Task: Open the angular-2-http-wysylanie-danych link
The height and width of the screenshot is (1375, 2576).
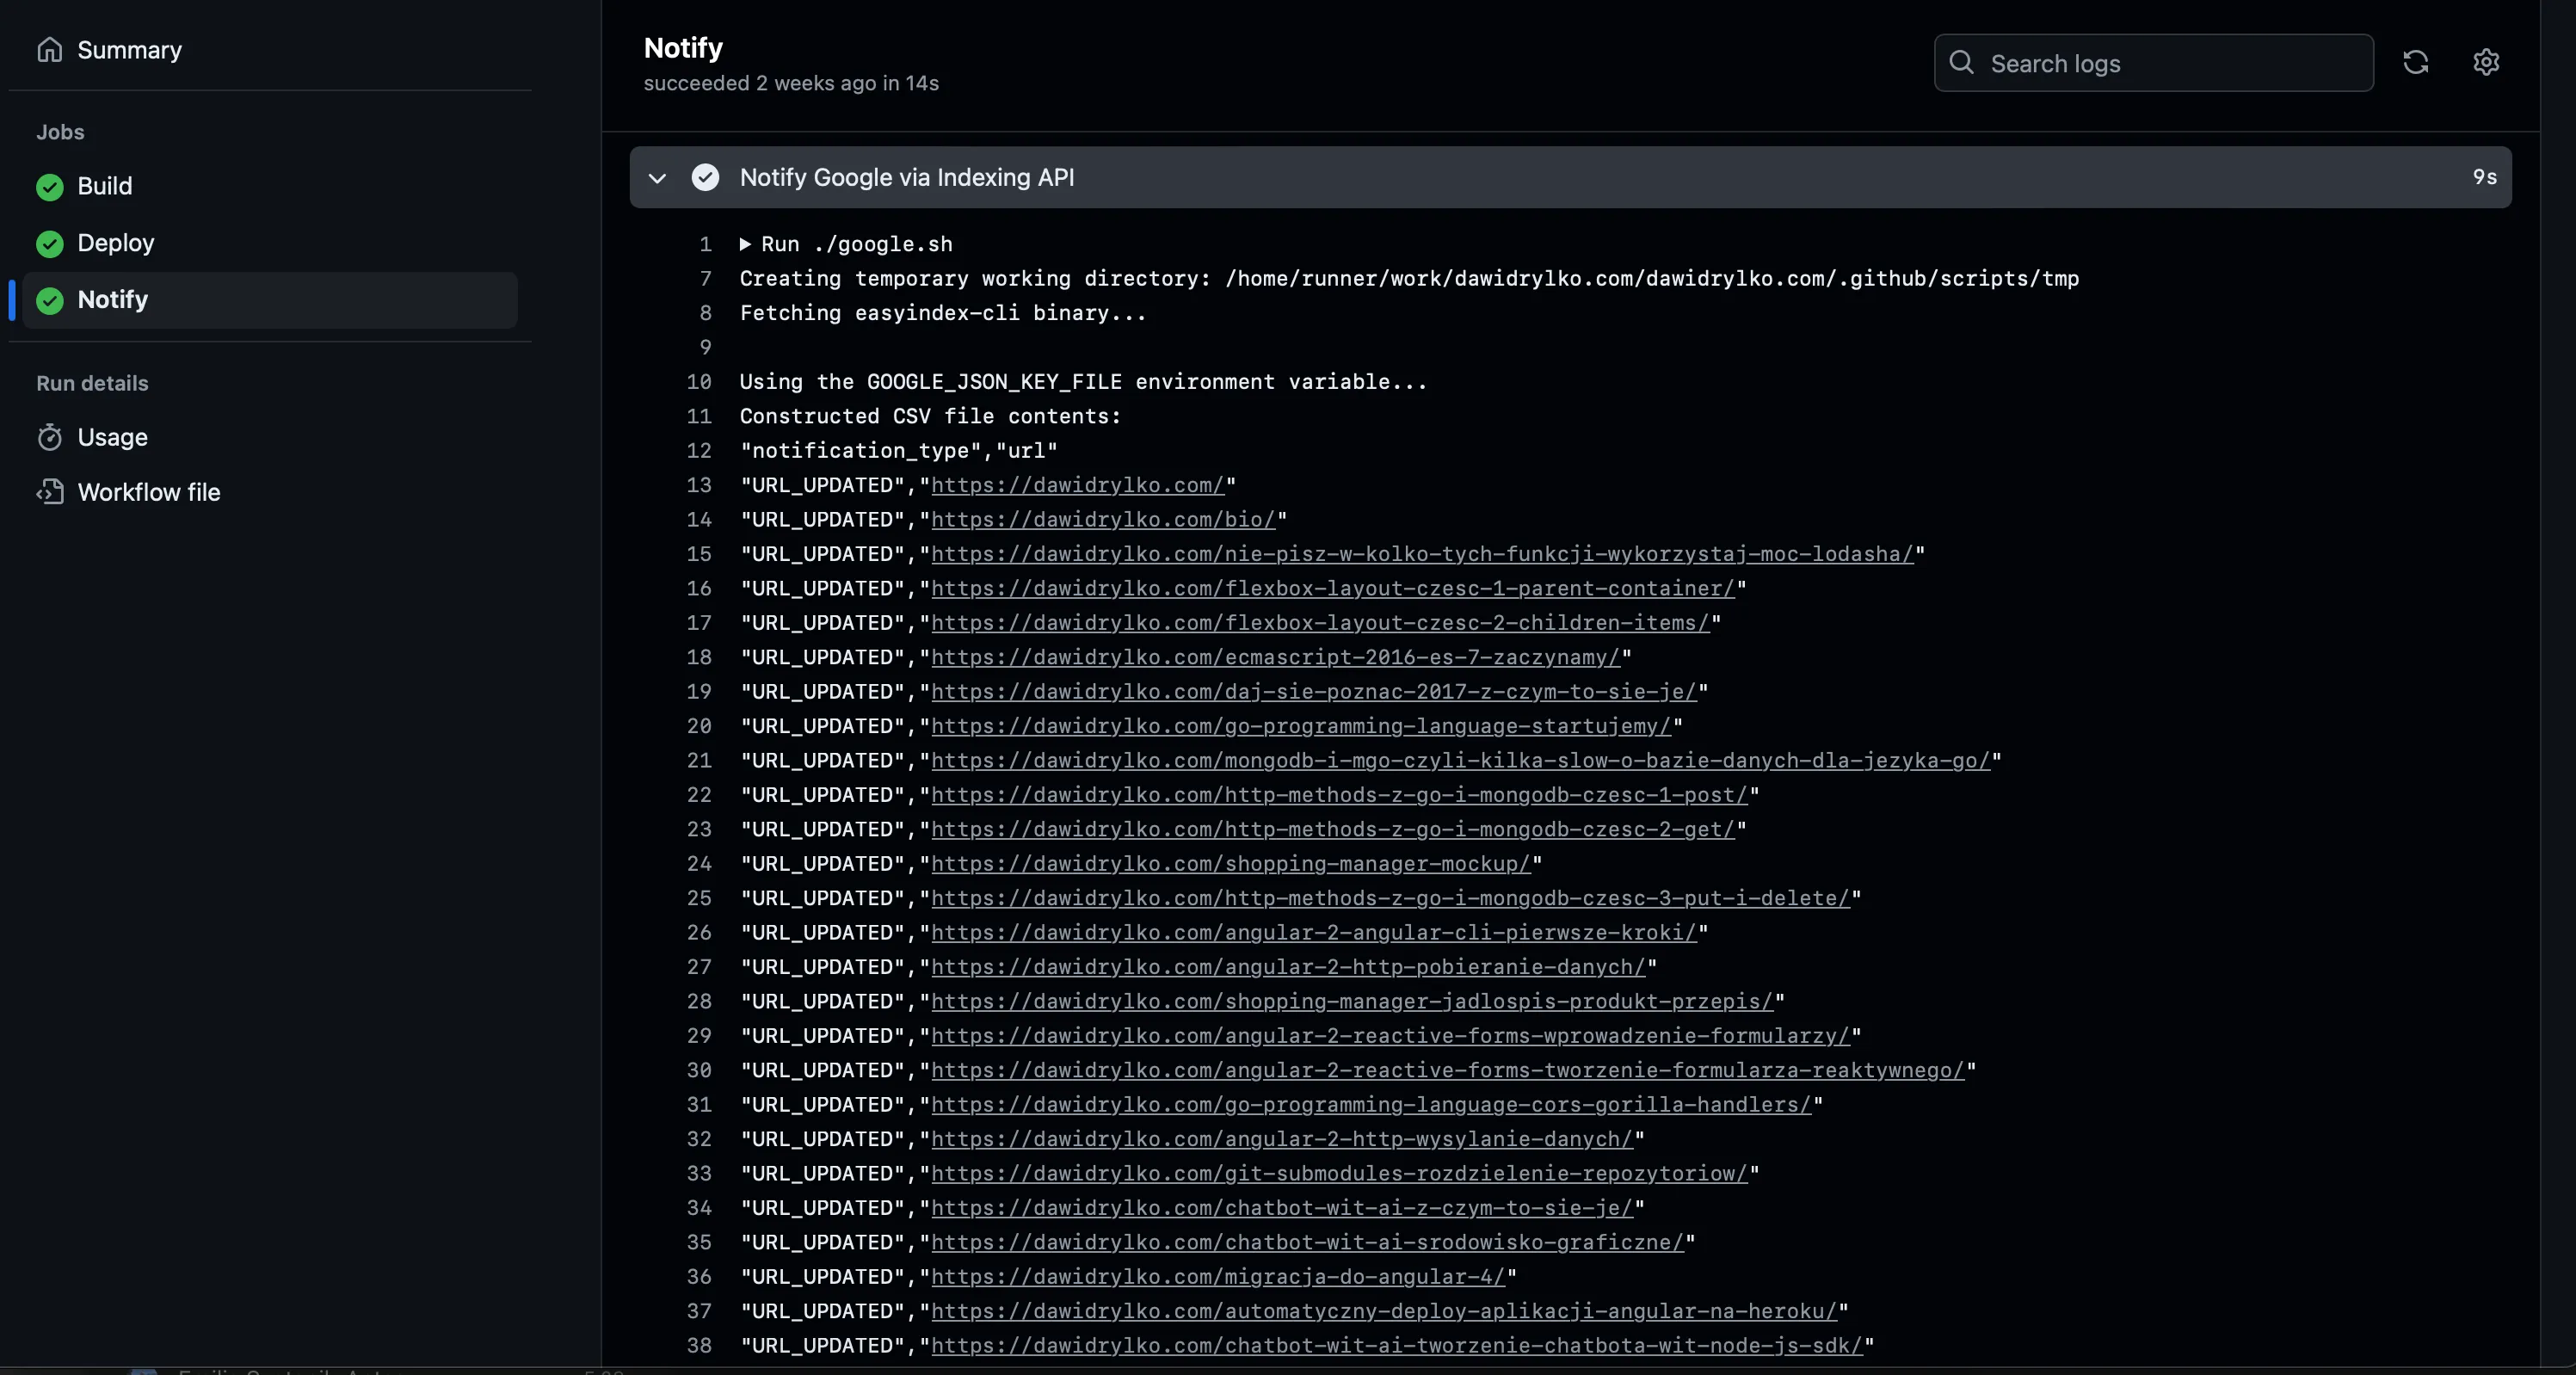Action: tap(1282, 1140)
